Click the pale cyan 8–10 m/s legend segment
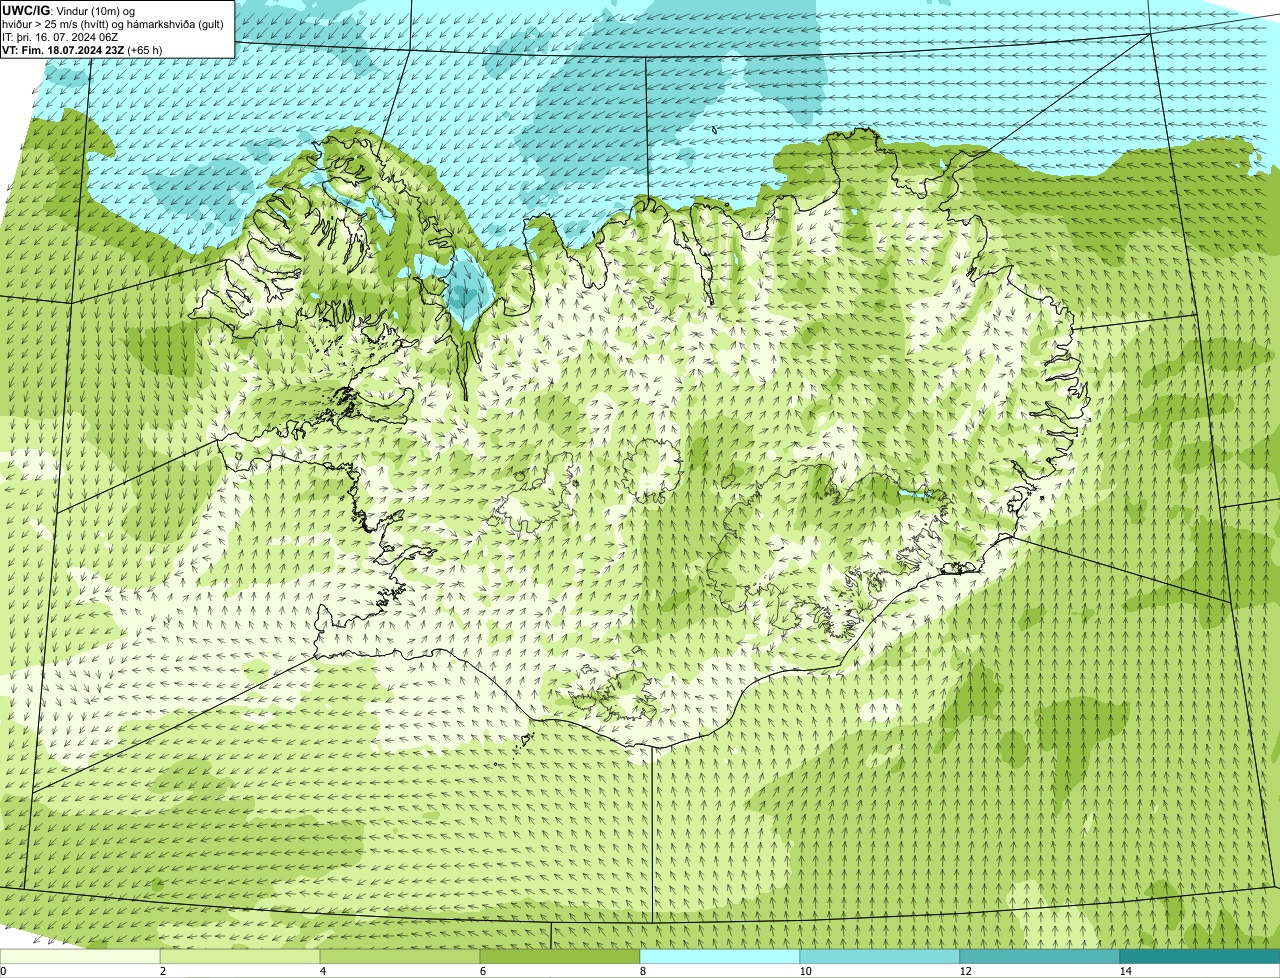Screen dimensions: 1280x978 [720, 956]
